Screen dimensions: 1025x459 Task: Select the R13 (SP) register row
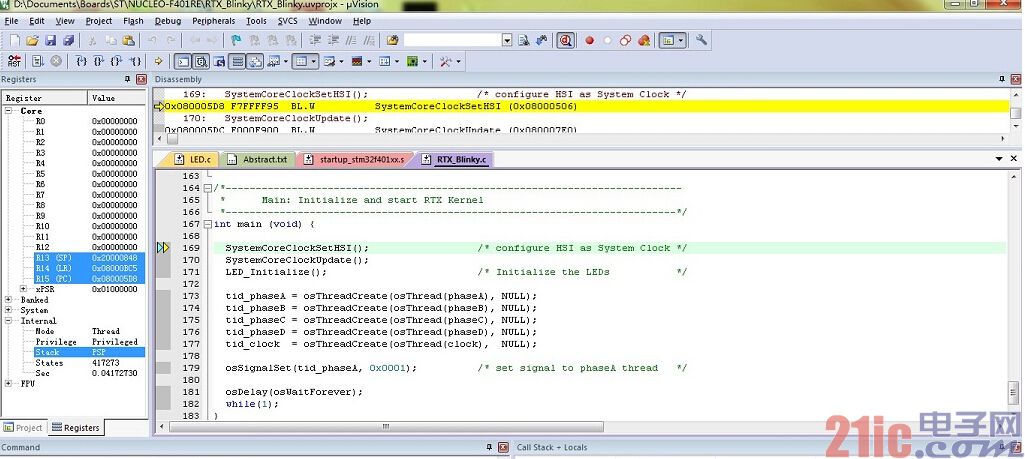tap(90, 258)
